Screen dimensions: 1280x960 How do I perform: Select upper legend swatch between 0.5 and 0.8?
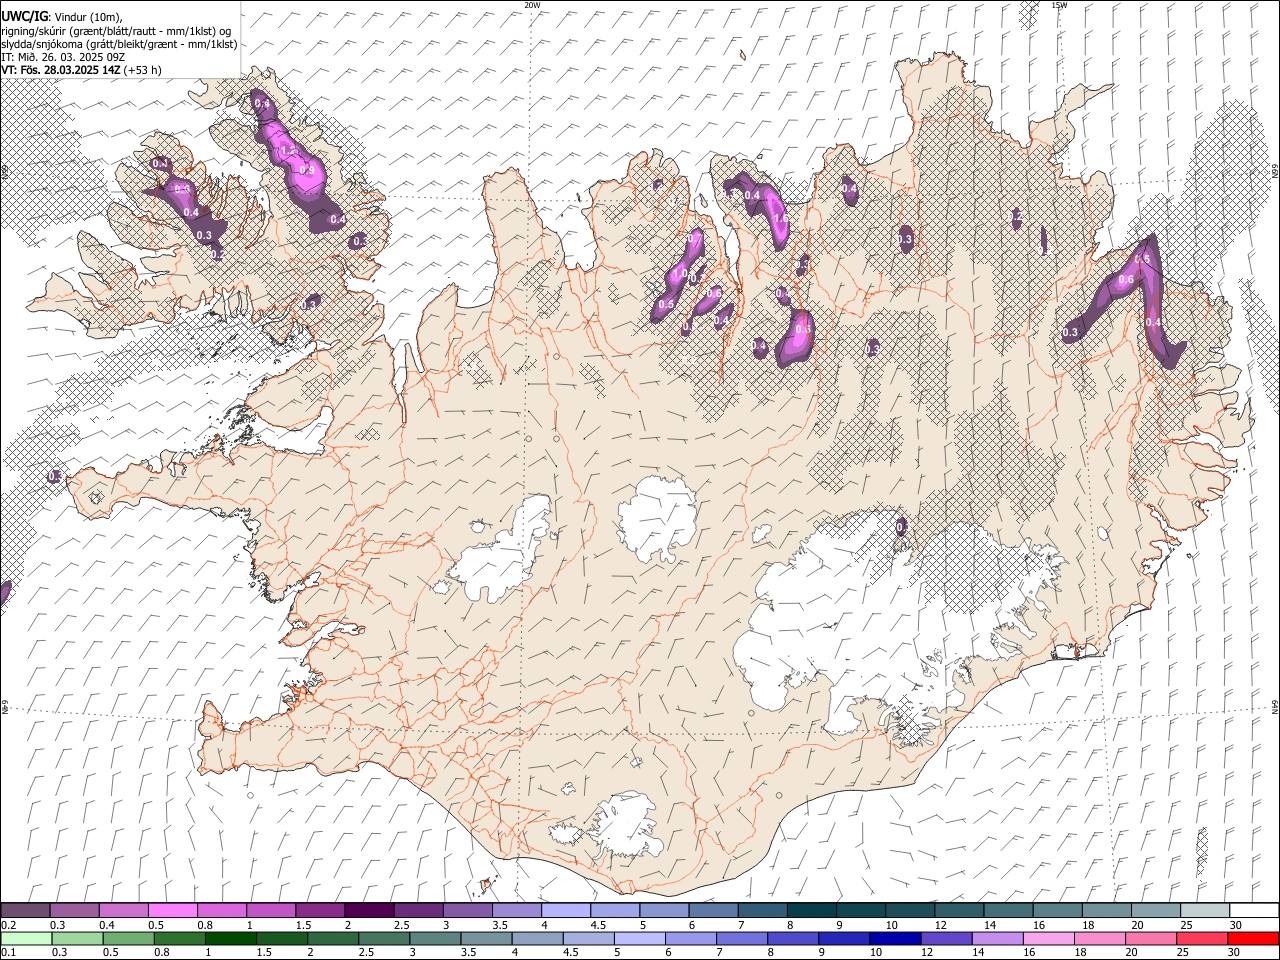173,910
